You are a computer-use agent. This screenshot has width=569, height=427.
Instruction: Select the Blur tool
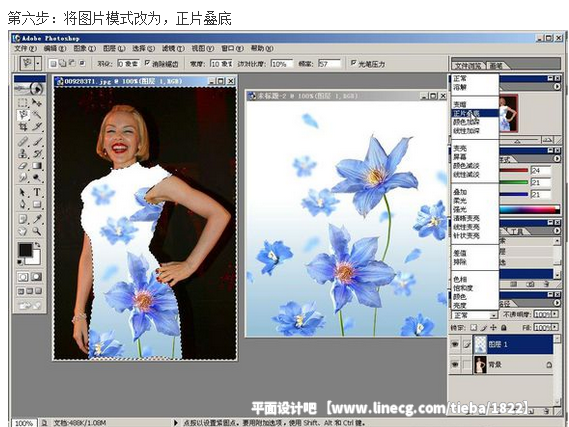23,177
